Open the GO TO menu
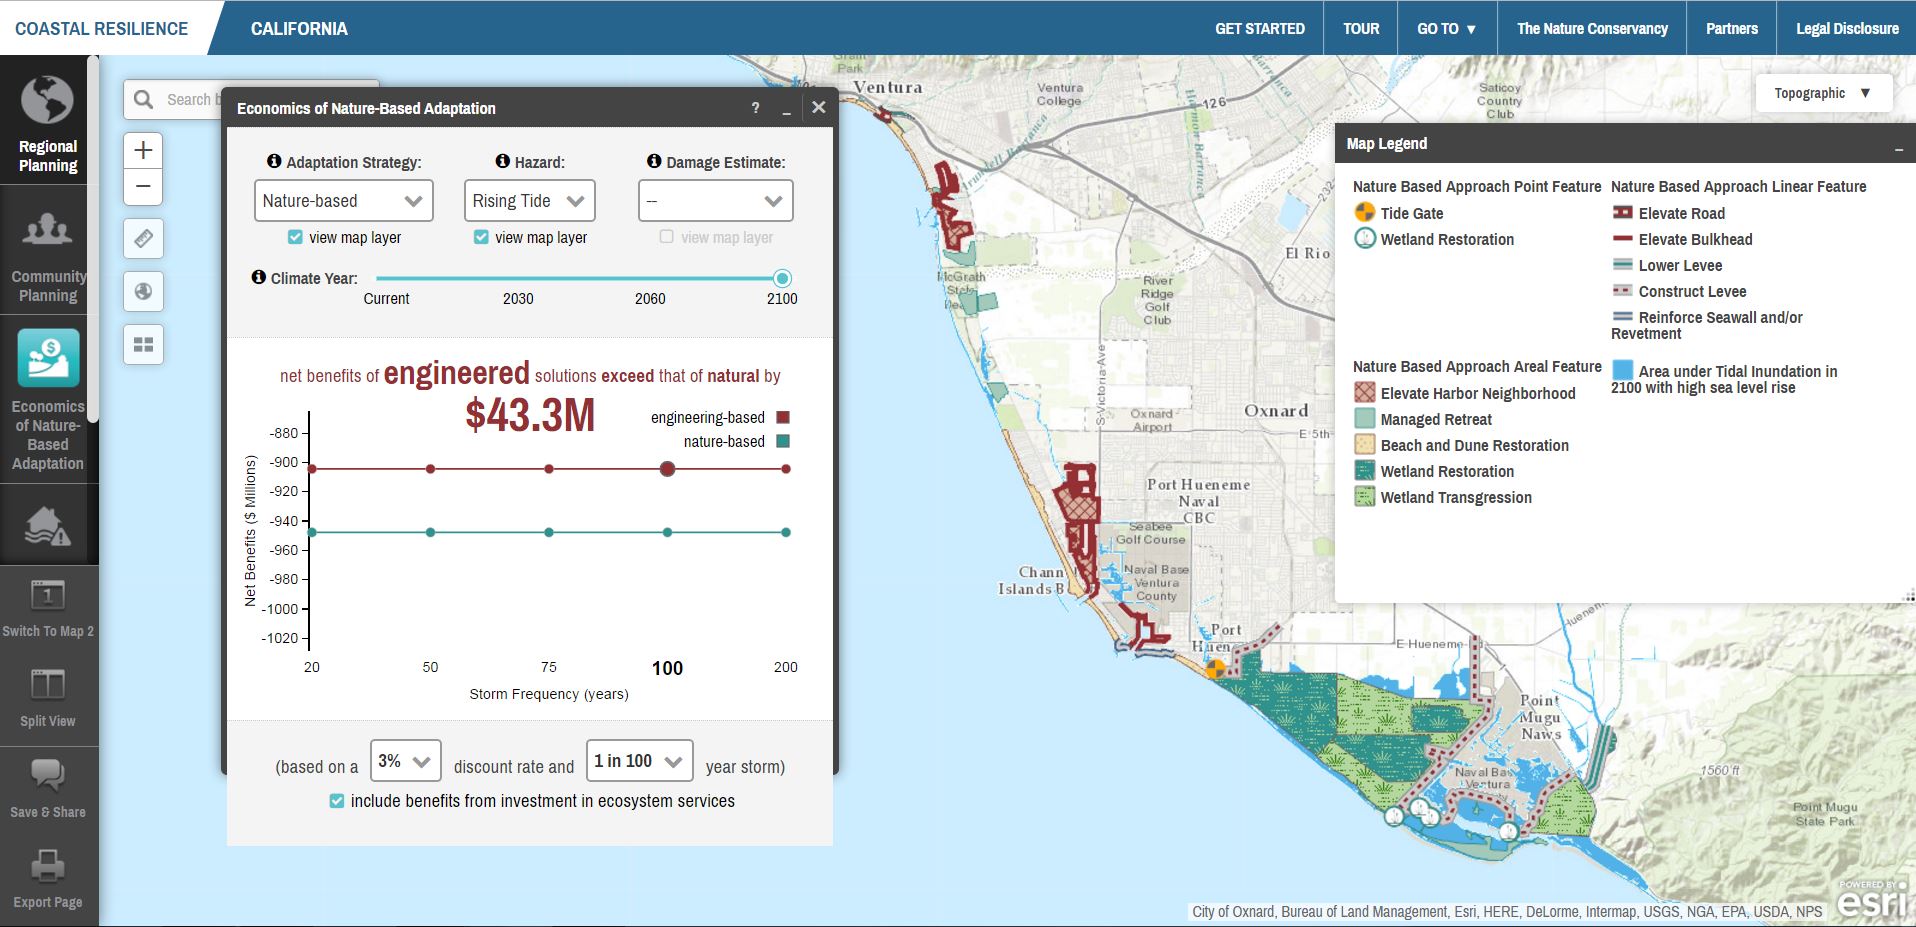This screenshot has height=927, width=1916. point(1446,29)
